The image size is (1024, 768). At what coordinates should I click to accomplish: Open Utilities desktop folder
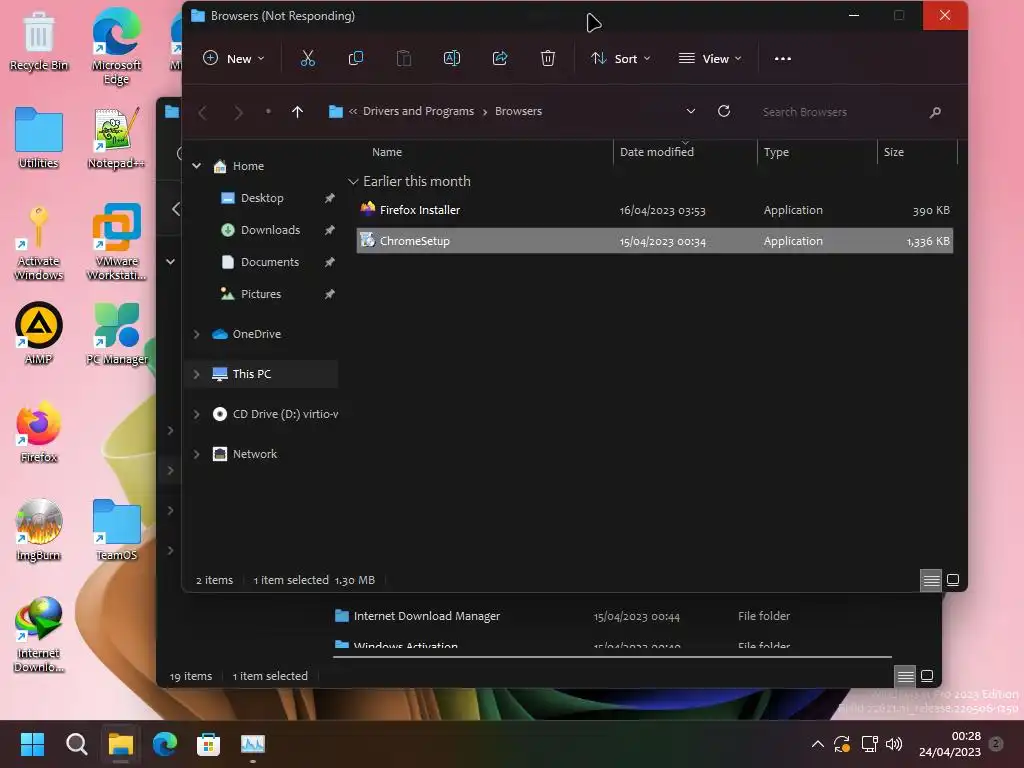39,138
